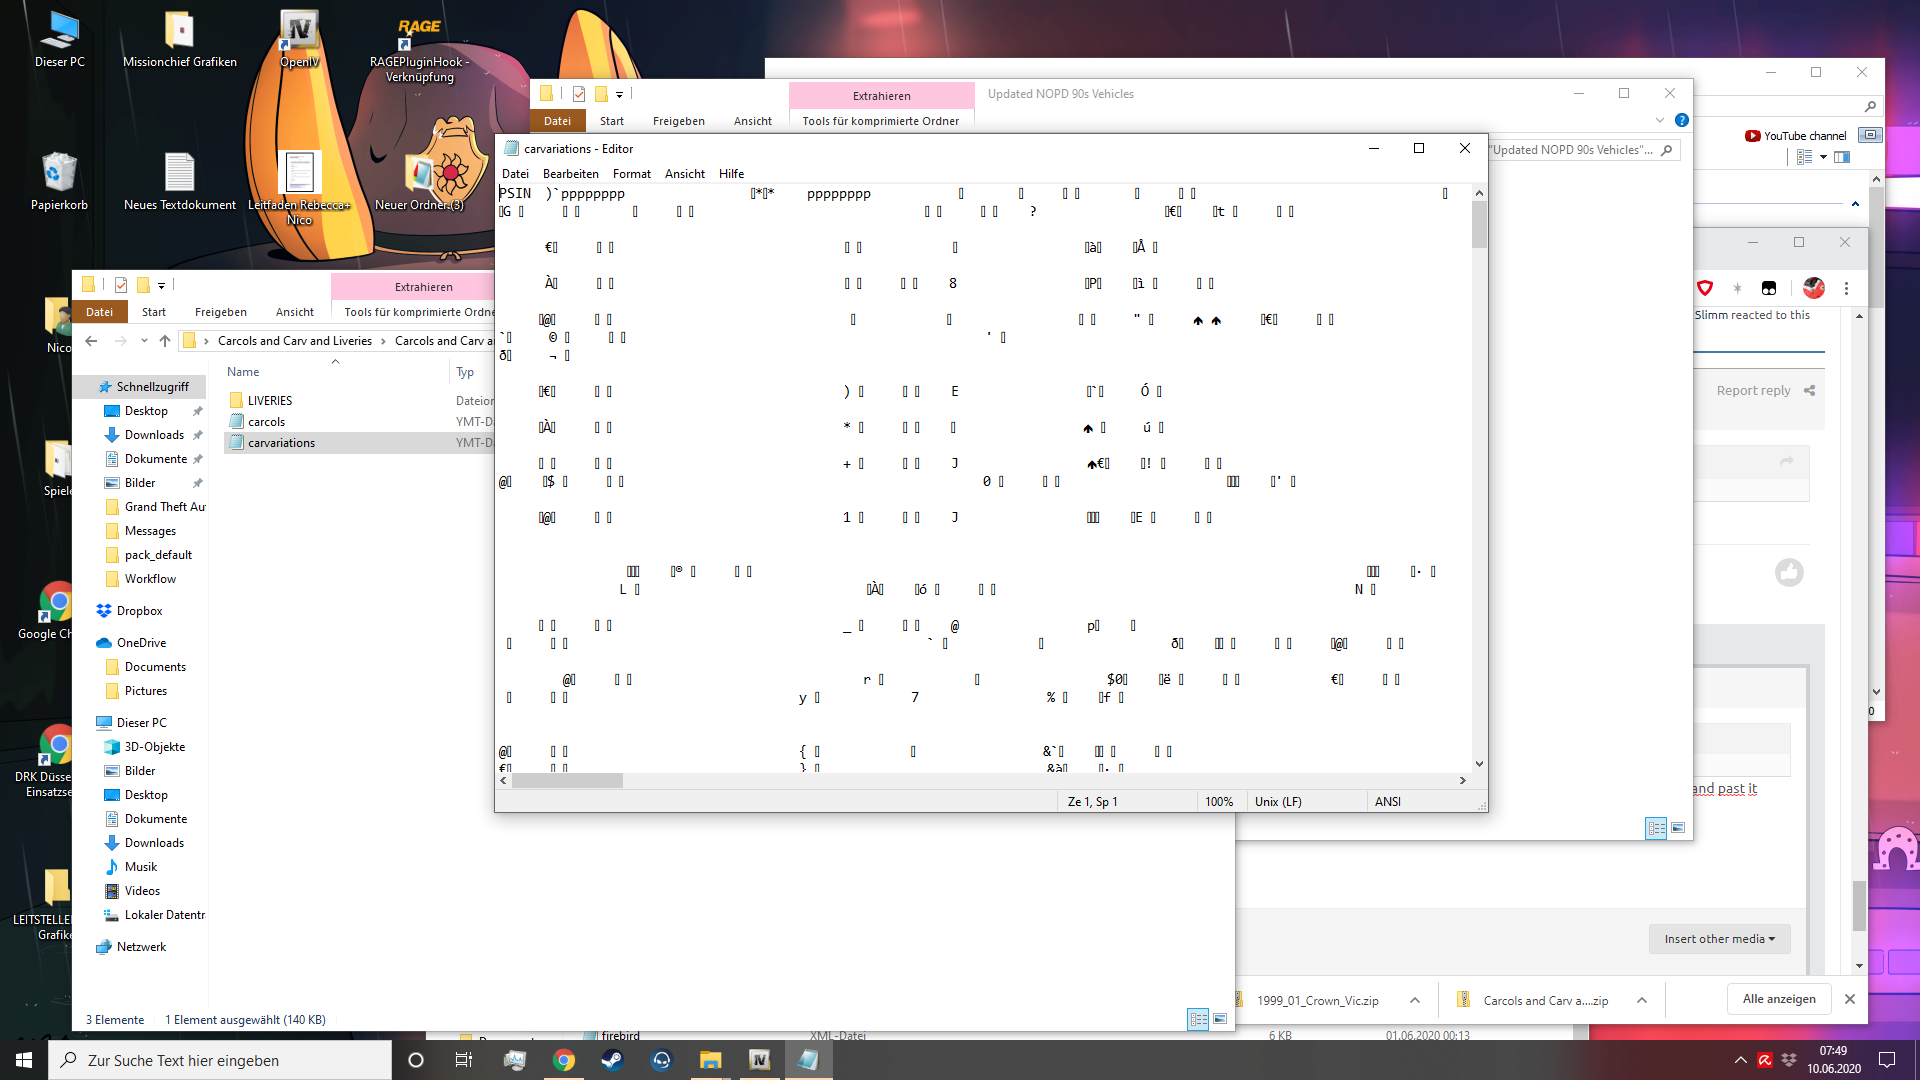This screenshot has width=1920, height=1080.
Task: Expand the 1999_01_Crown_Vic.zip download options
Action: pos(1415,1000)
